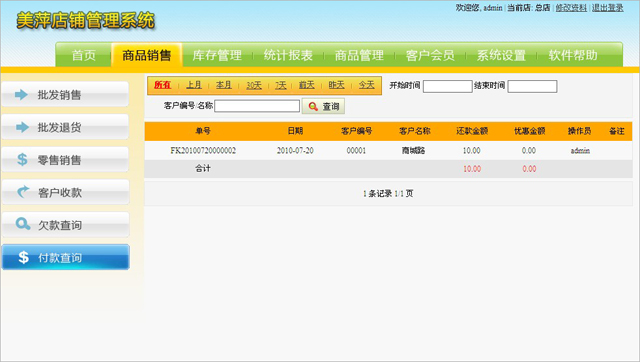Screen dimensions: 640x362
Task: Click customer number 00001
Action: click(x=356, y=151)
